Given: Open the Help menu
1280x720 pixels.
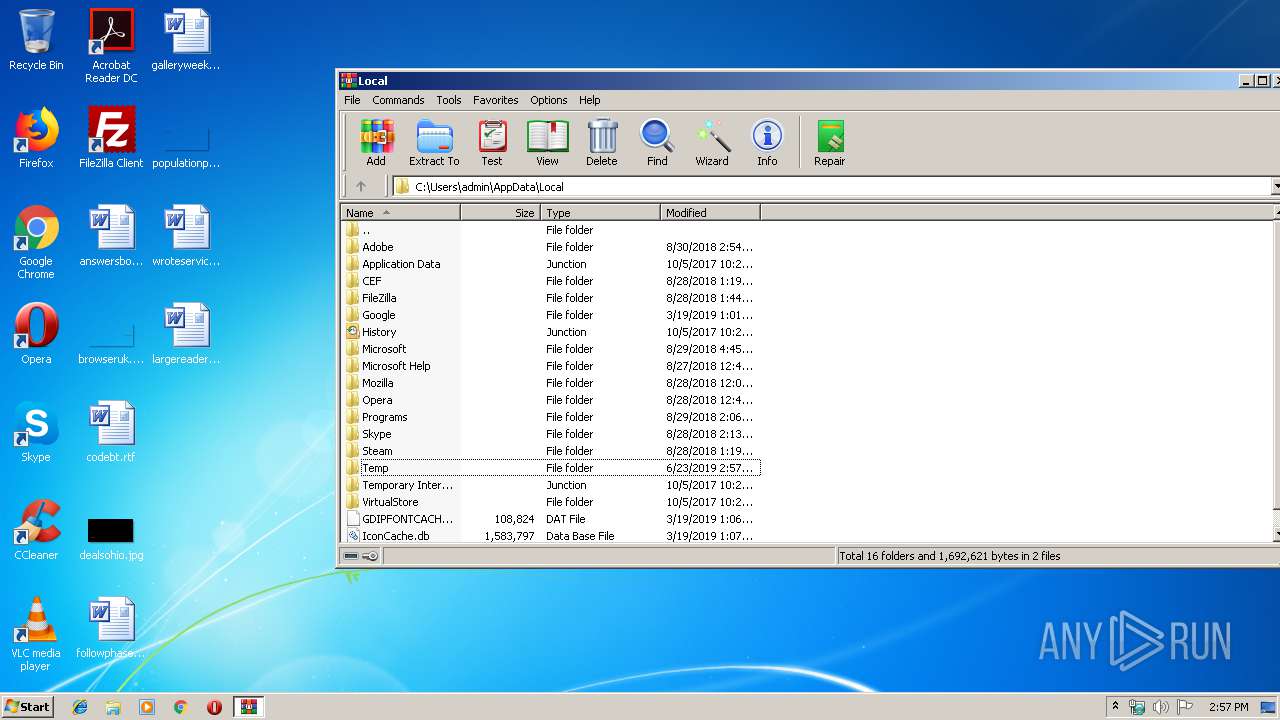Looking at the screenshot, I should point(590,100).
